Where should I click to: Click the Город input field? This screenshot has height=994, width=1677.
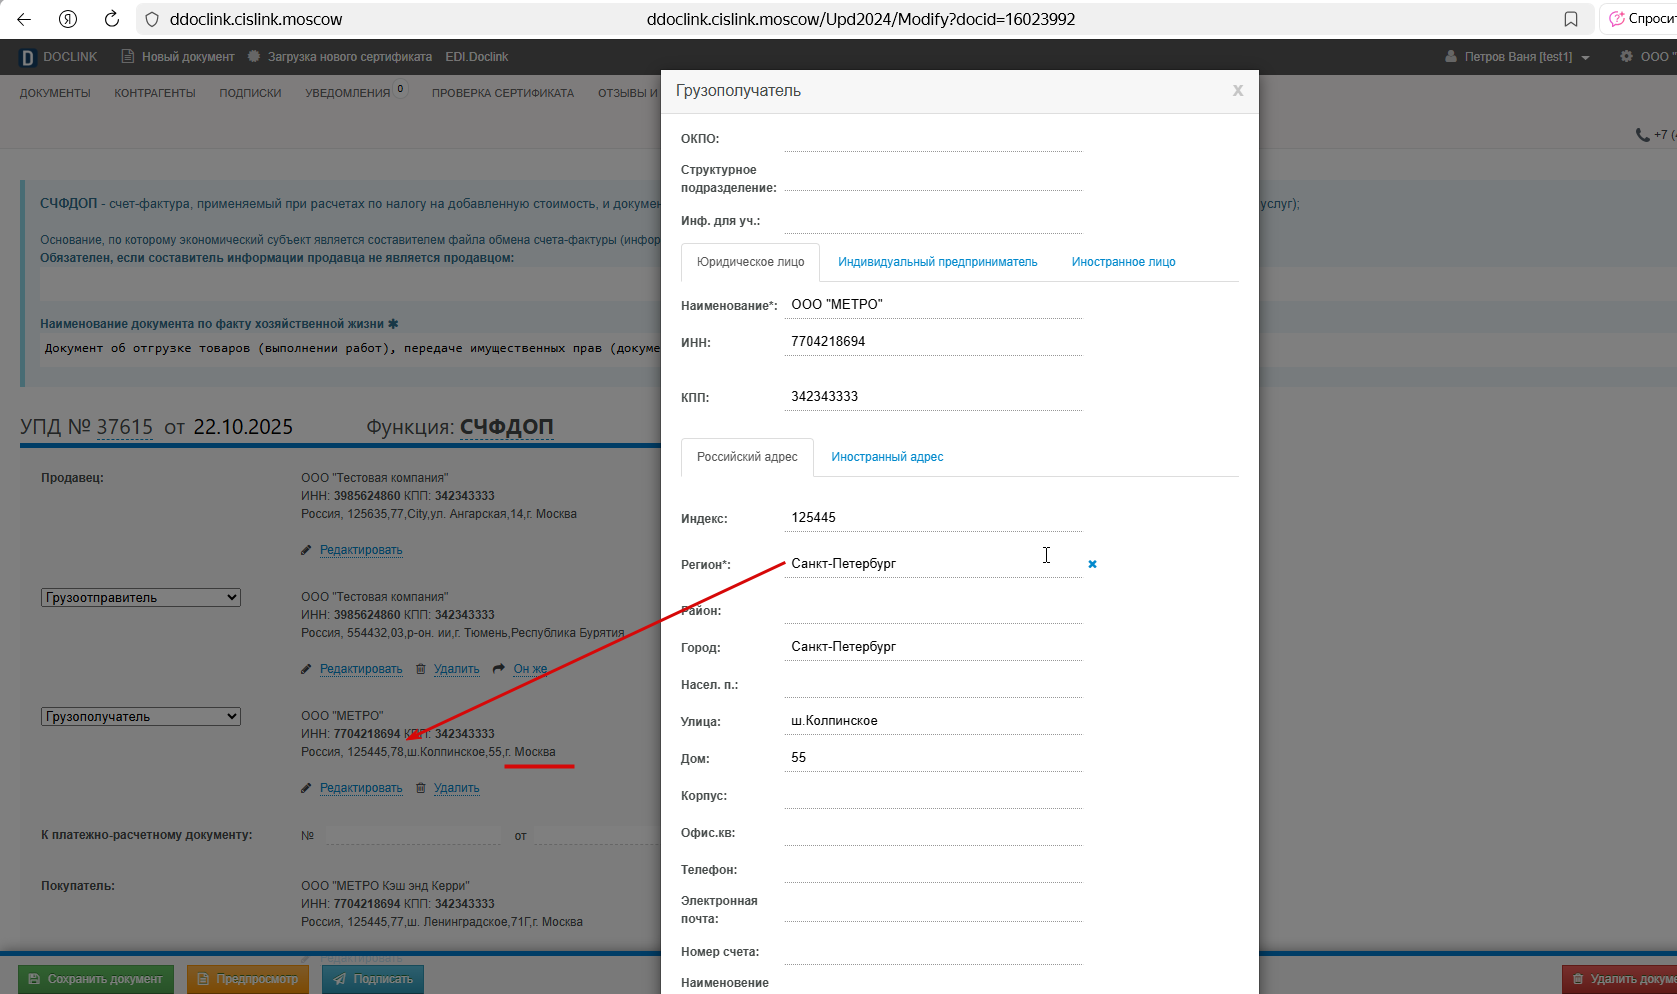pos(933,647)
